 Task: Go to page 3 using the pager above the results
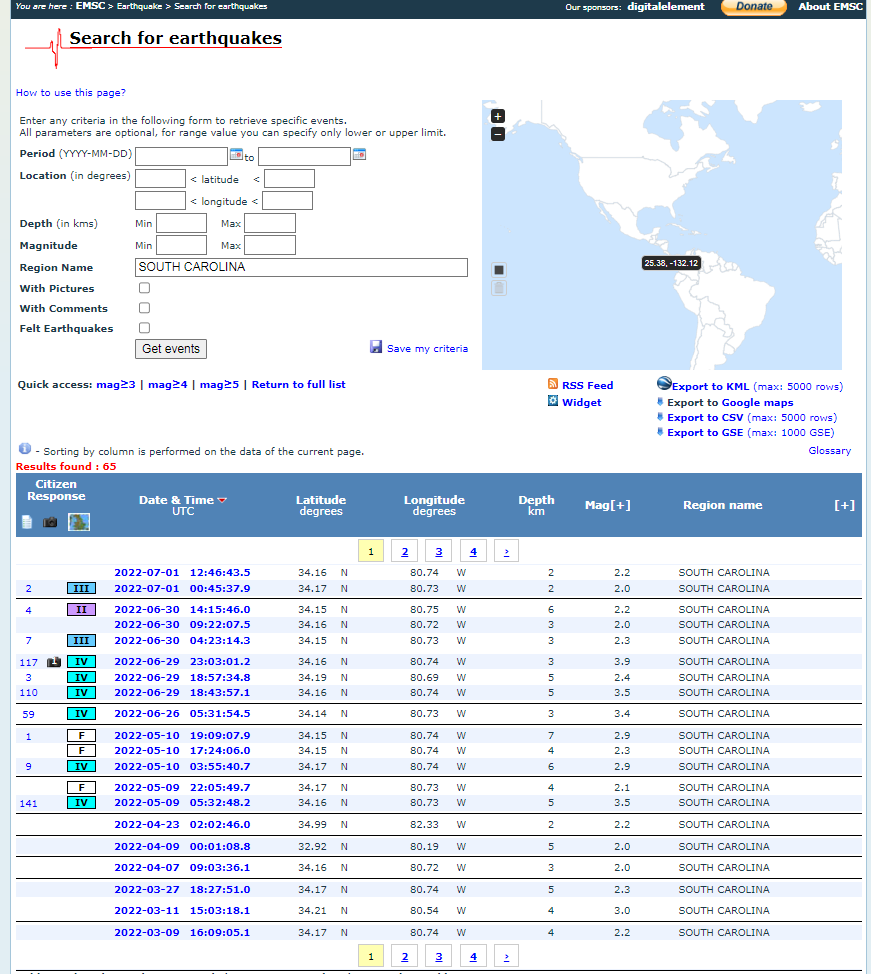(x=439, y=552)
